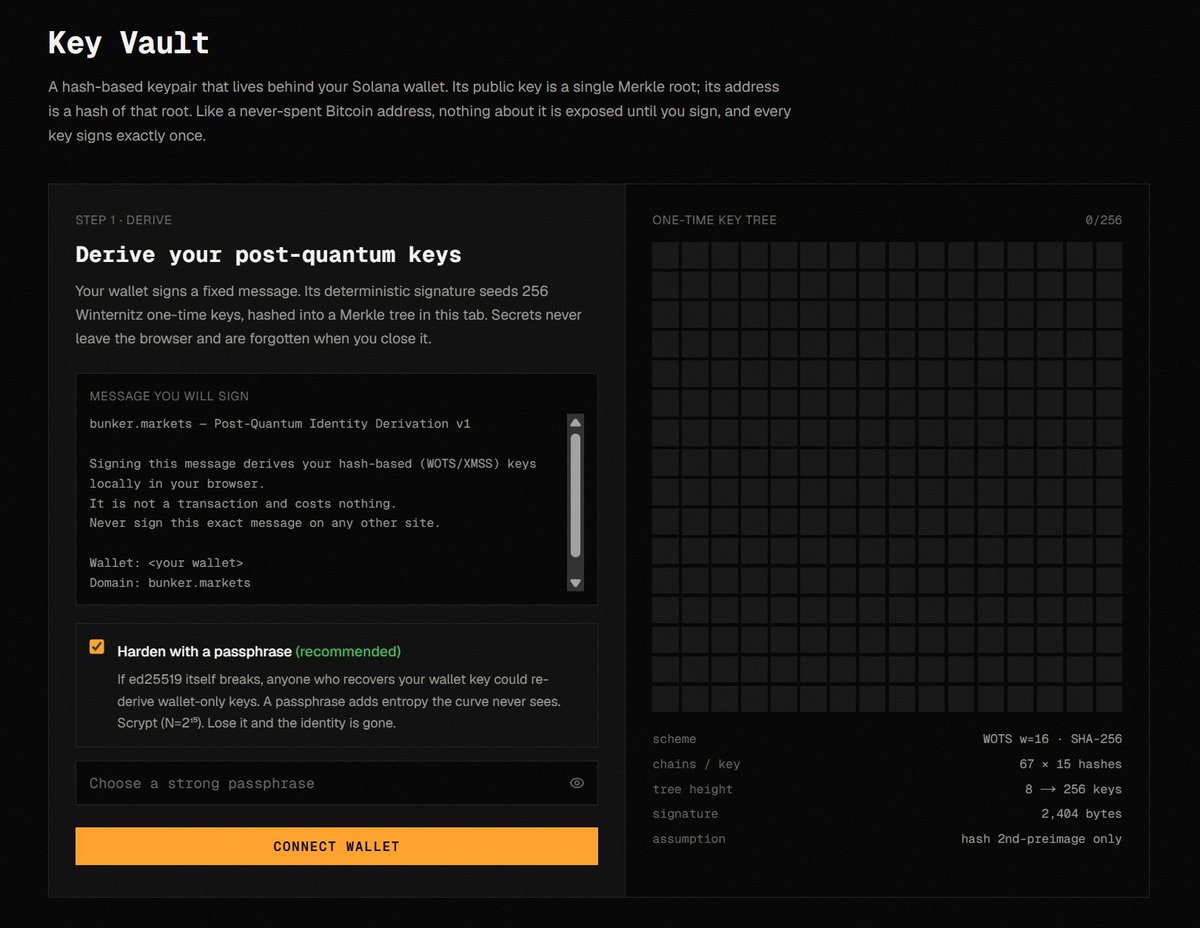
Task: Click the '0/256' key counter
Action: coord(1104,220)
